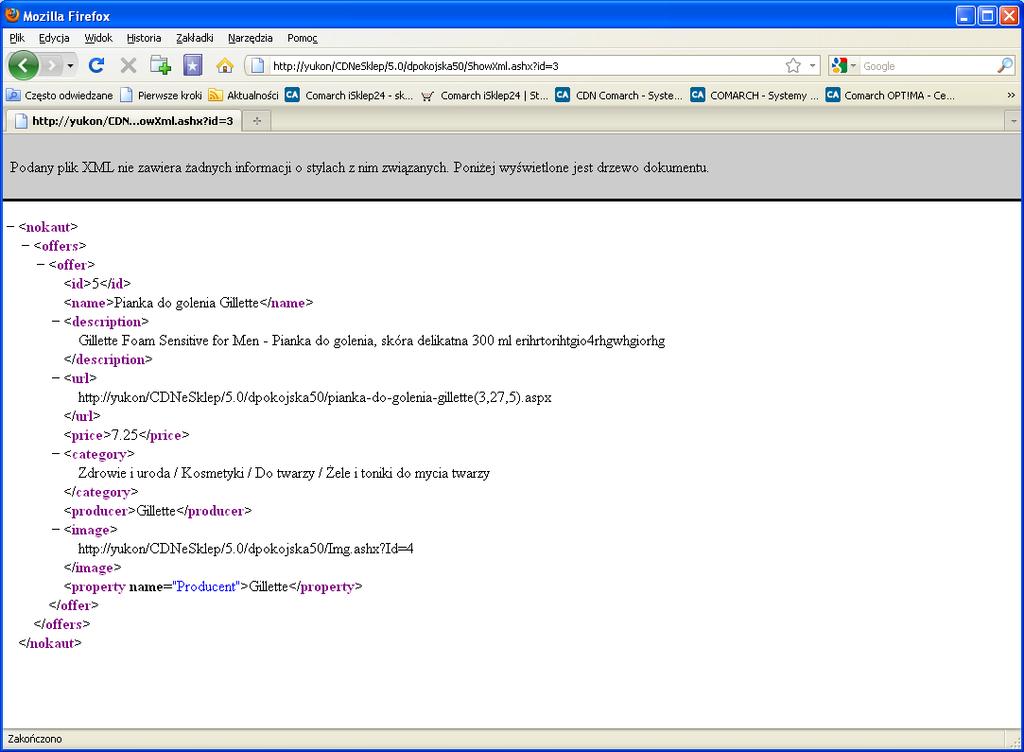Open the Comarch iSklep24 - sk... bookmark

coord(349,95)
